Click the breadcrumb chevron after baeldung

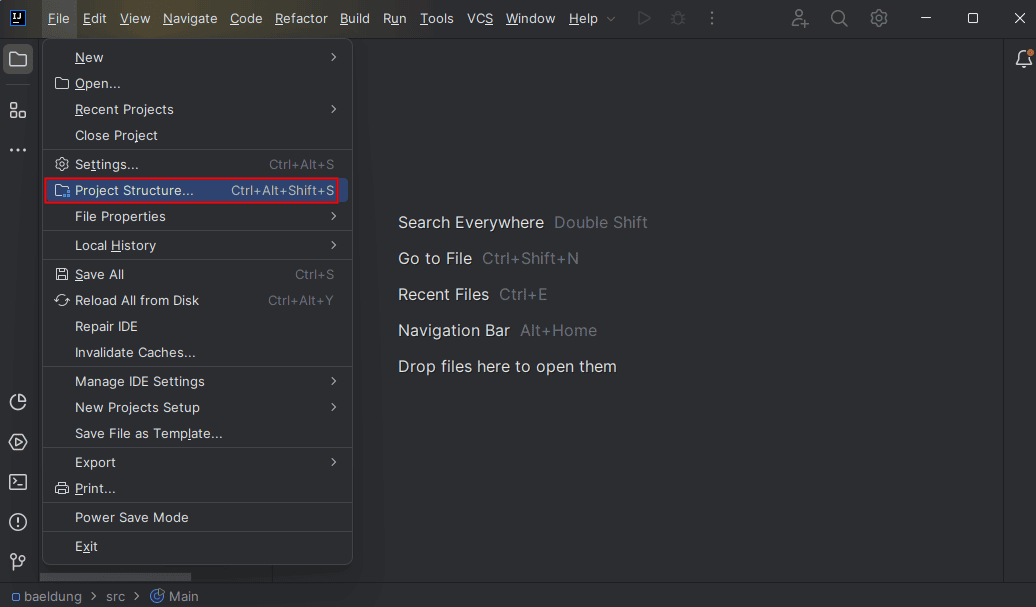94,596
